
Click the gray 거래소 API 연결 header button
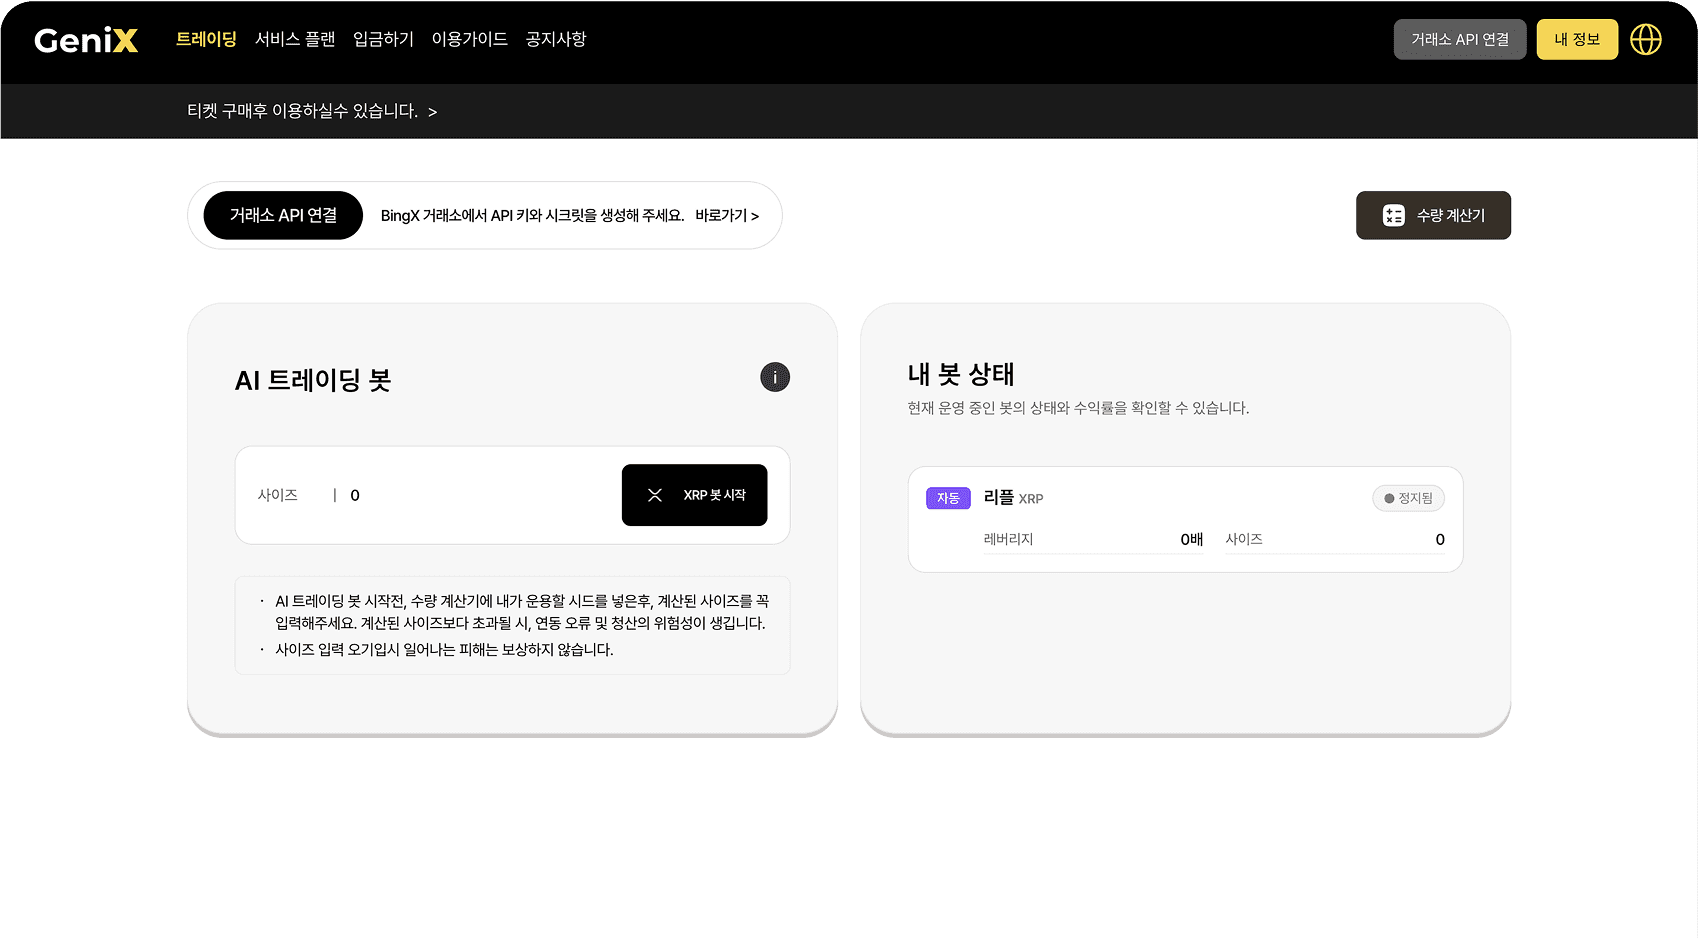pyautogui.click(x=1459, y=40)
